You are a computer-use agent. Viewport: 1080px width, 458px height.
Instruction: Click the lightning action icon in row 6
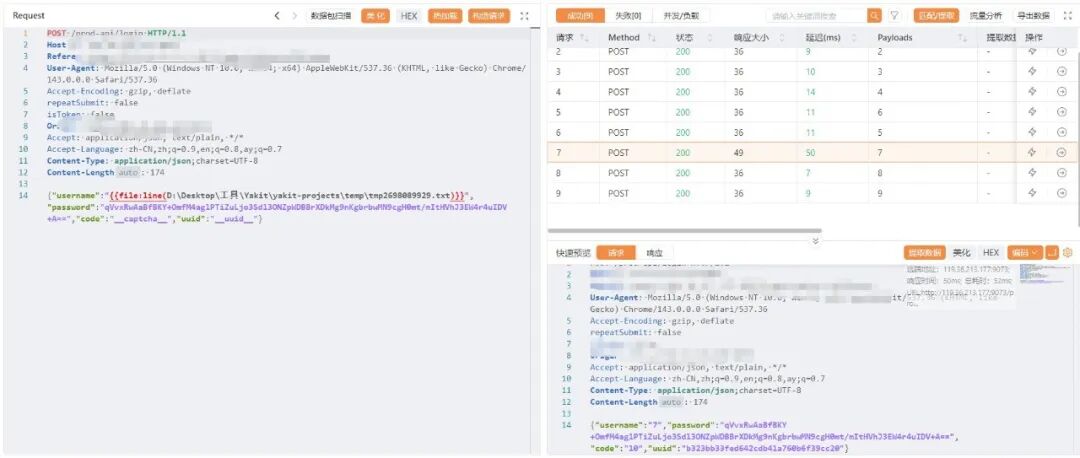click(1032, 132)
